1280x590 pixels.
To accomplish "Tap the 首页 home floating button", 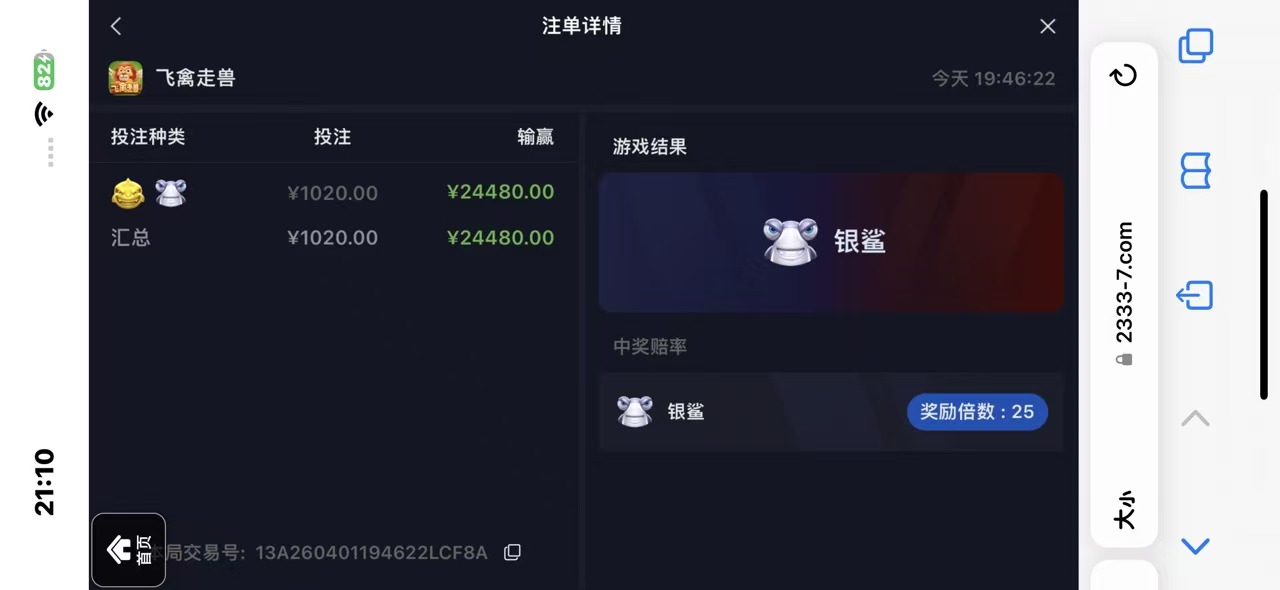I will (128, 549).
